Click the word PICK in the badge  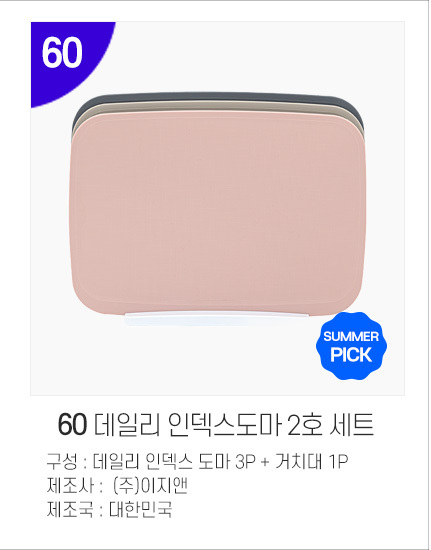(351, 355)
